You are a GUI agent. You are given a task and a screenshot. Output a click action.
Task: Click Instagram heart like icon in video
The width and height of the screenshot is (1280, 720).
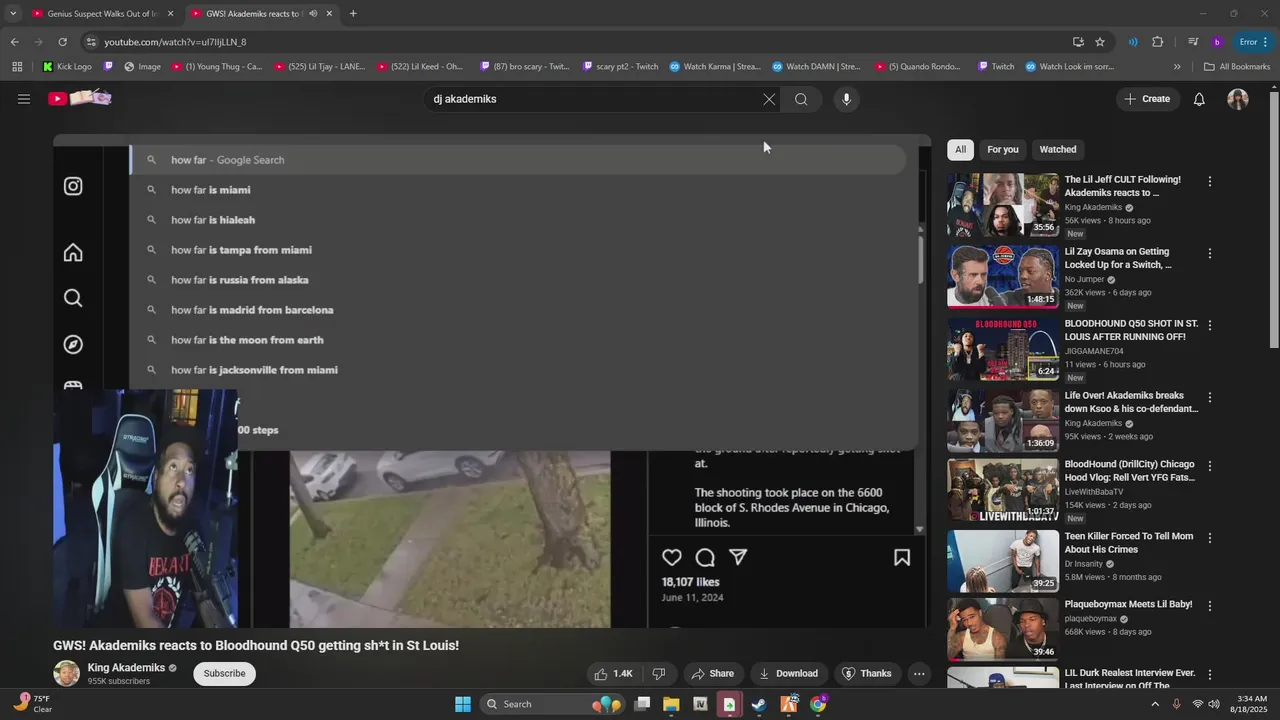(x=672, y=557)
